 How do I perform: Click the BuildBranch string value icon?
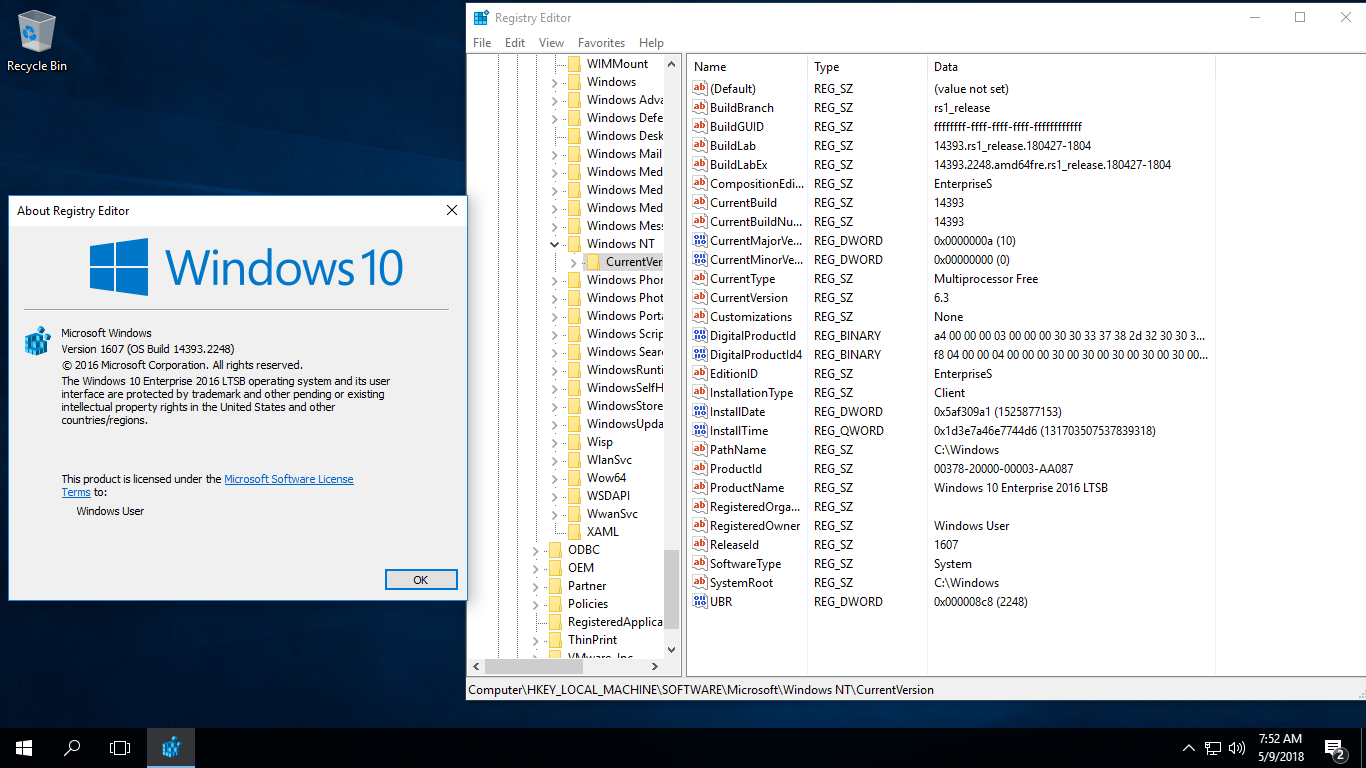(700, 108)
